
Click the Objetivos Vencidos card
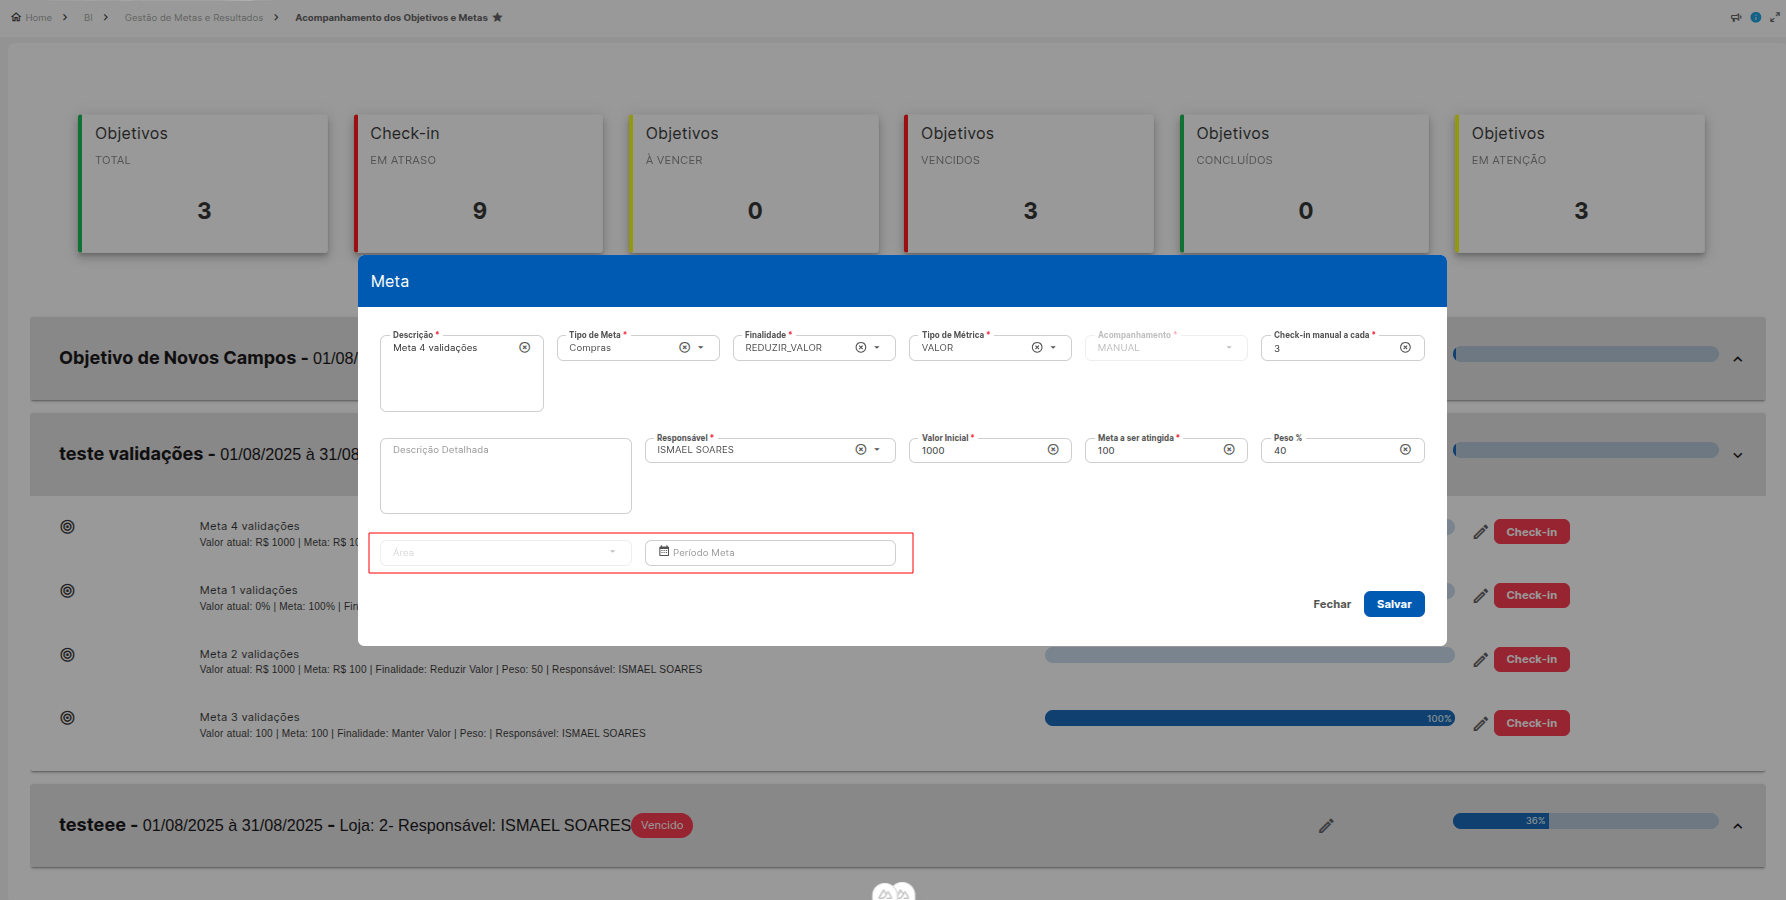pyautogui.click(x=1029, y=183)
